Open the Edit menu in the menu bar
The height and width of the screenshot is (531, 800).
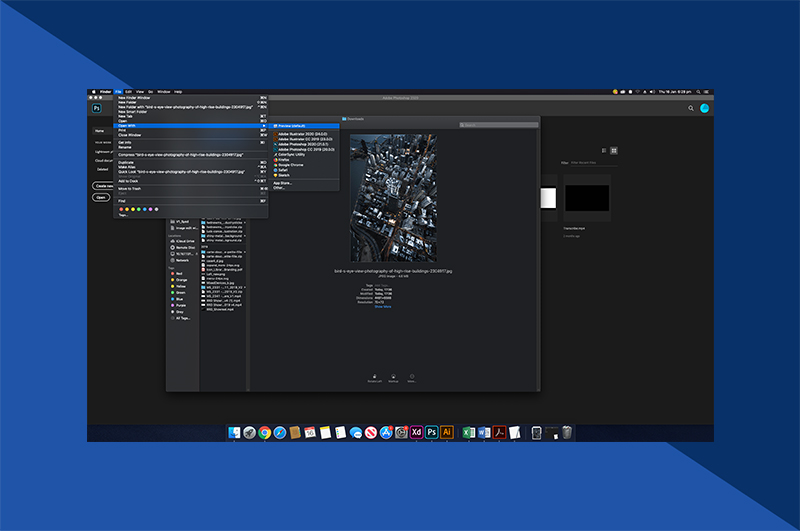click(129, 92)
